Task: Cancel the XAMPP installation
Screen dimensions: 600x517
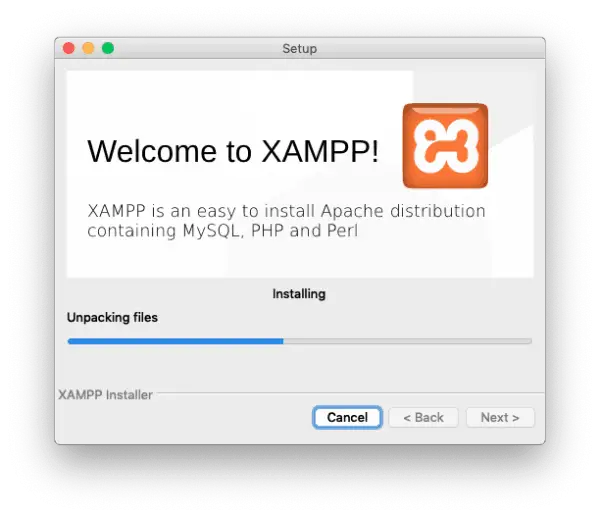Action: pos(347,417)
